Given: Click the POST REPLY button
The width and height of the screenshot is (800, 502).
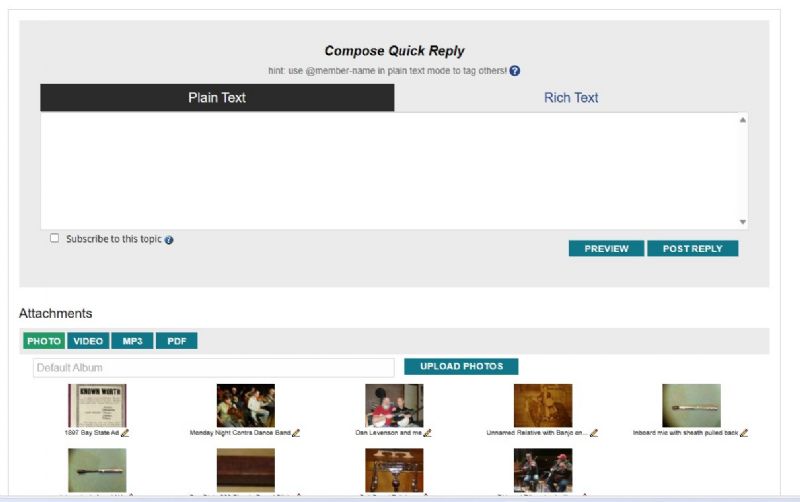Looking at the screenshot, I should [692, 248].
